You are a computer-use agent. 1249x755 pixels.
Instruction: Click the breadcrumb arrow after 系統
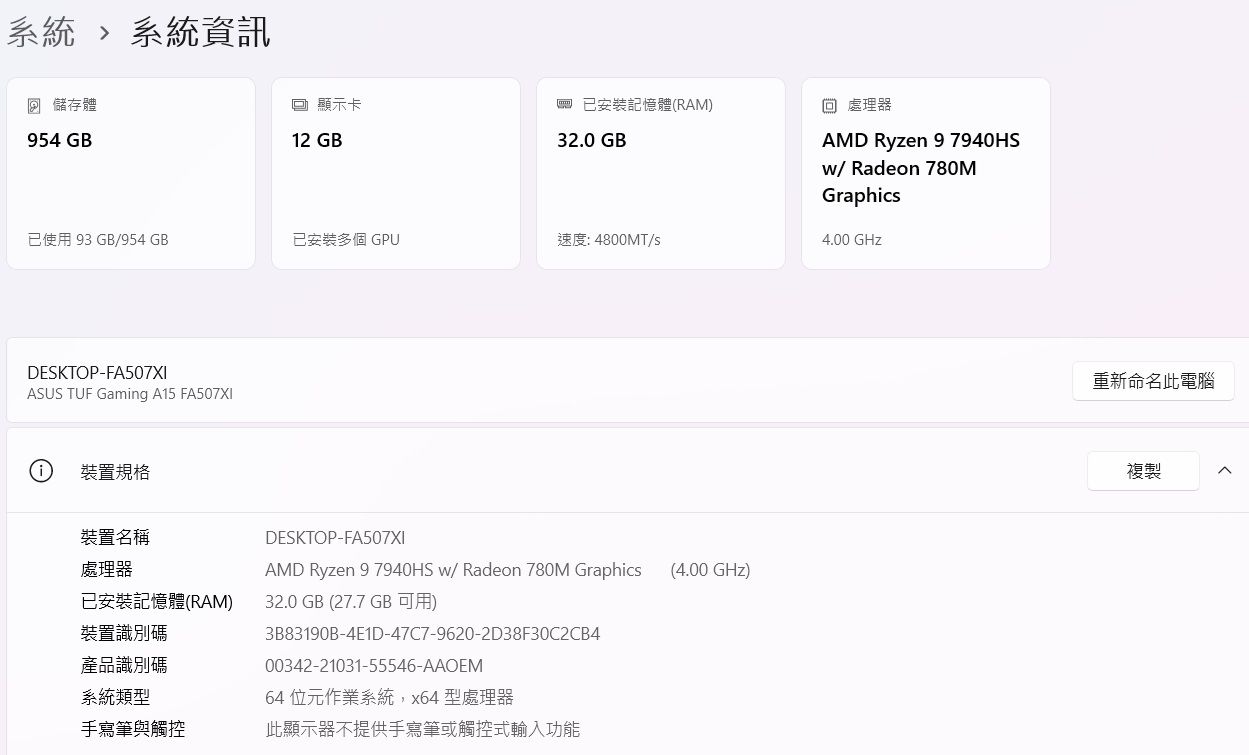point(104,33)
